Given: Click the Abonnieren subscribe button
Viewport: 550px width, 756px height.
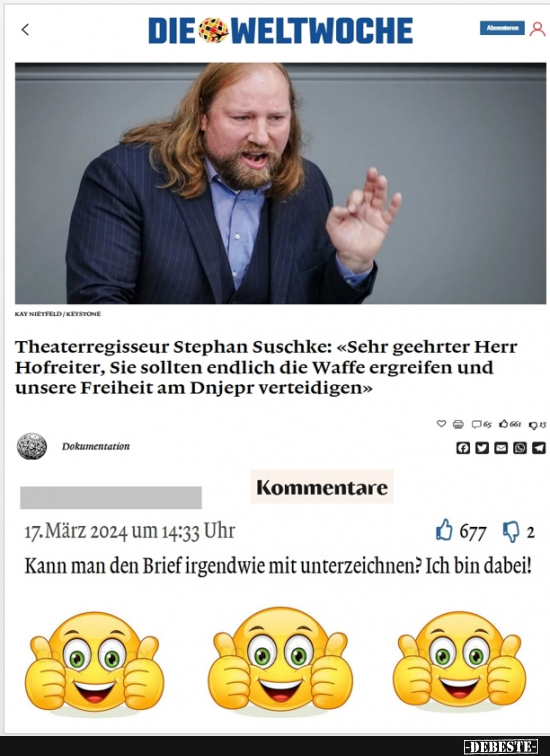Looking at the screenshot, I should pos(502,28).
